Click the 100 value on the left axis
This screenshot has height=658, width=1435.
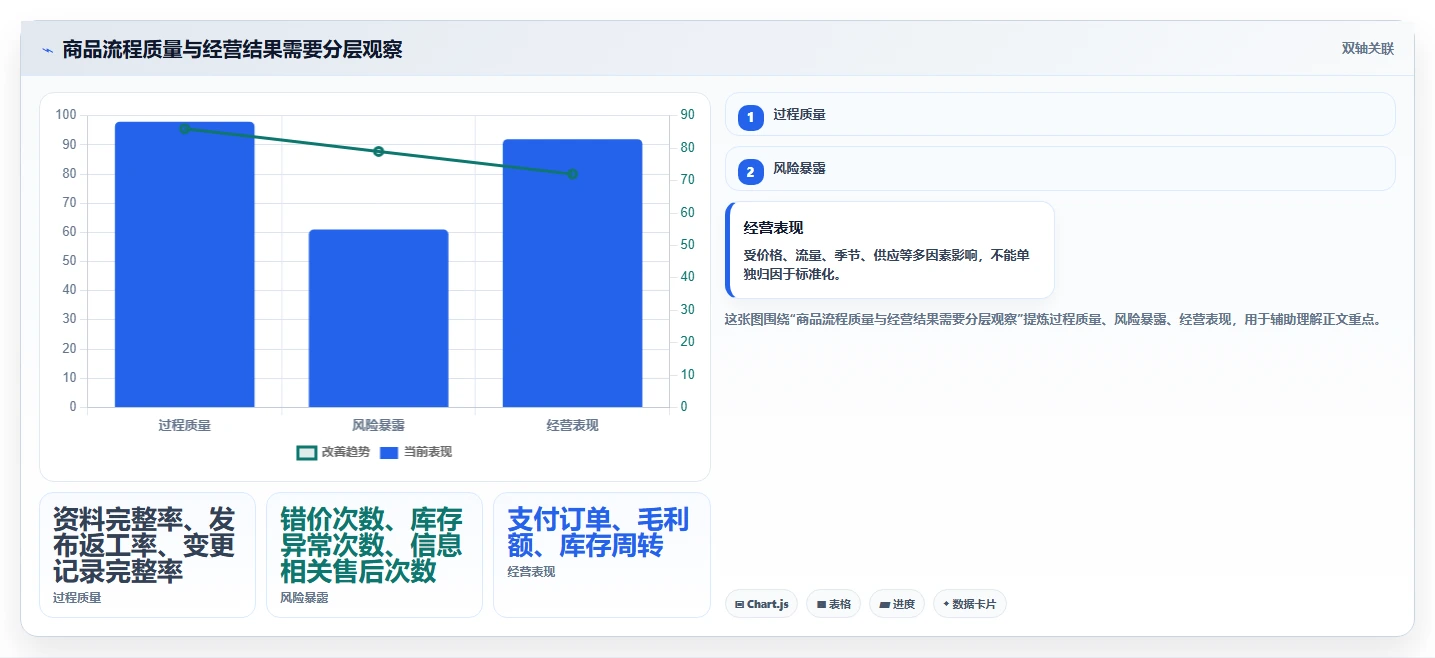point(66,115)
